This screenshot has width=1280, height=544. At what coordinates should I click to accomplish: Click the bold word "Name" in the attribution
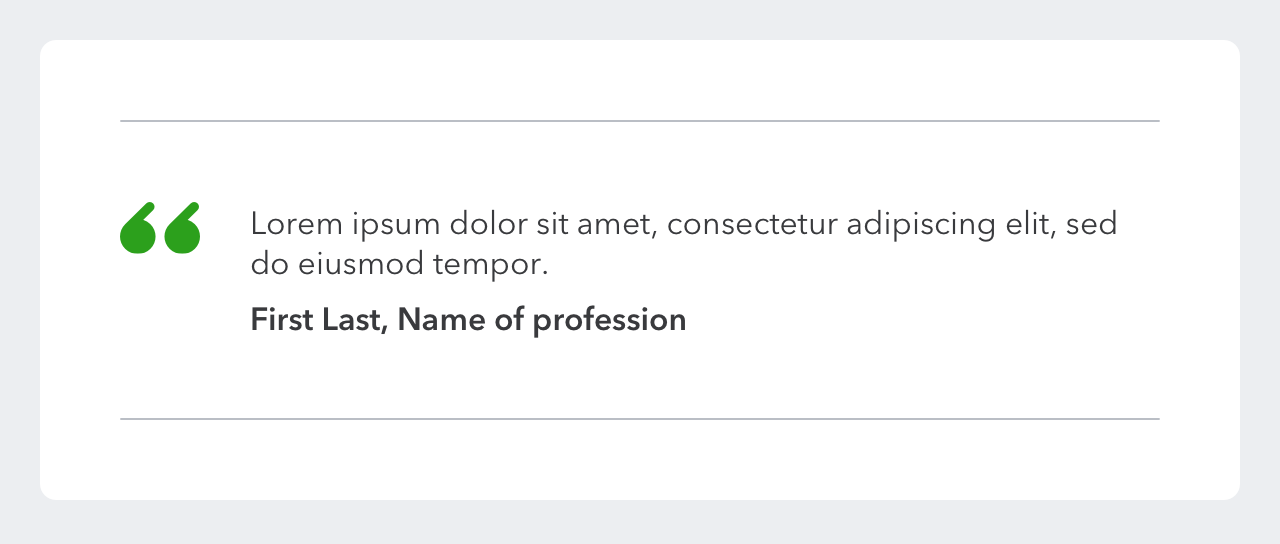[x=440, y=320]
